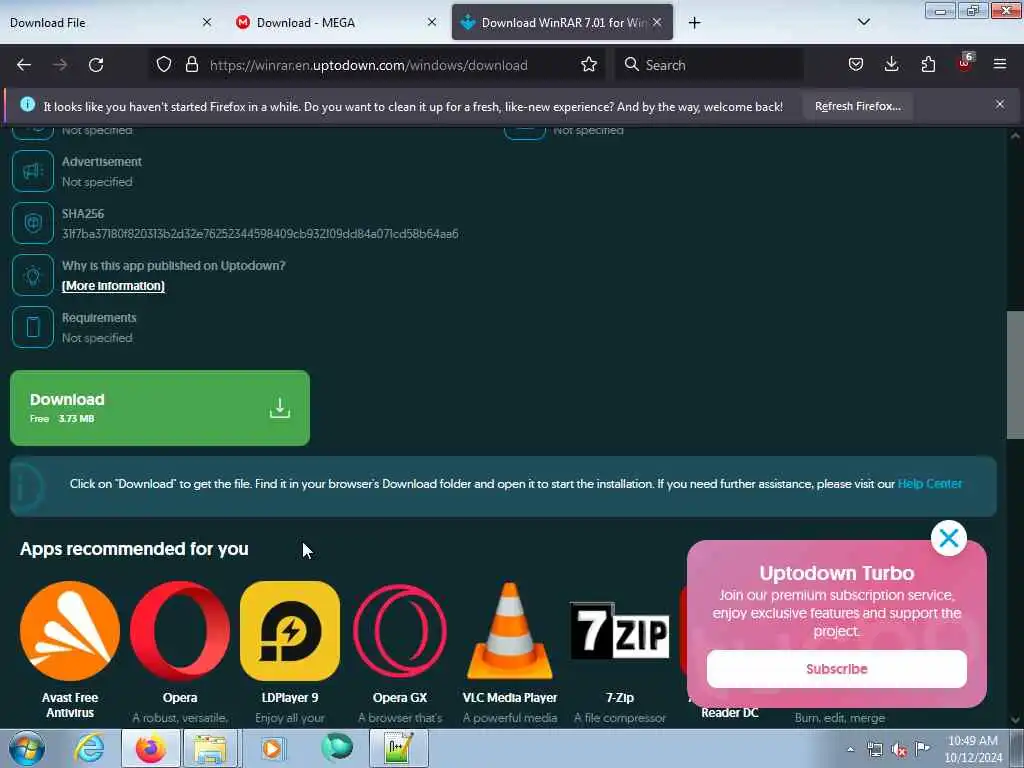Open Save to Pocket icon
This screenshot has height=768, width=1024.
(x=856, y=64)
